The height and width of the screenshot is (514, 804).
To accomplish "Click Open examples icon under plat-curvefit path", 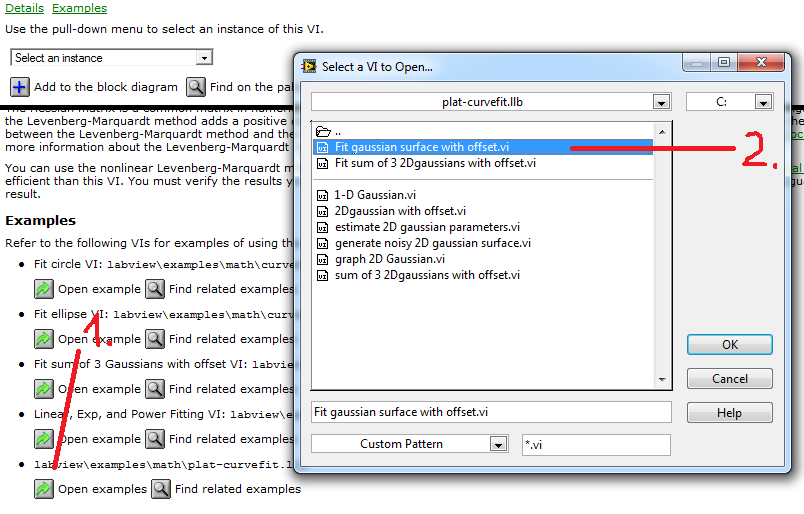I will tap(44, 489).
